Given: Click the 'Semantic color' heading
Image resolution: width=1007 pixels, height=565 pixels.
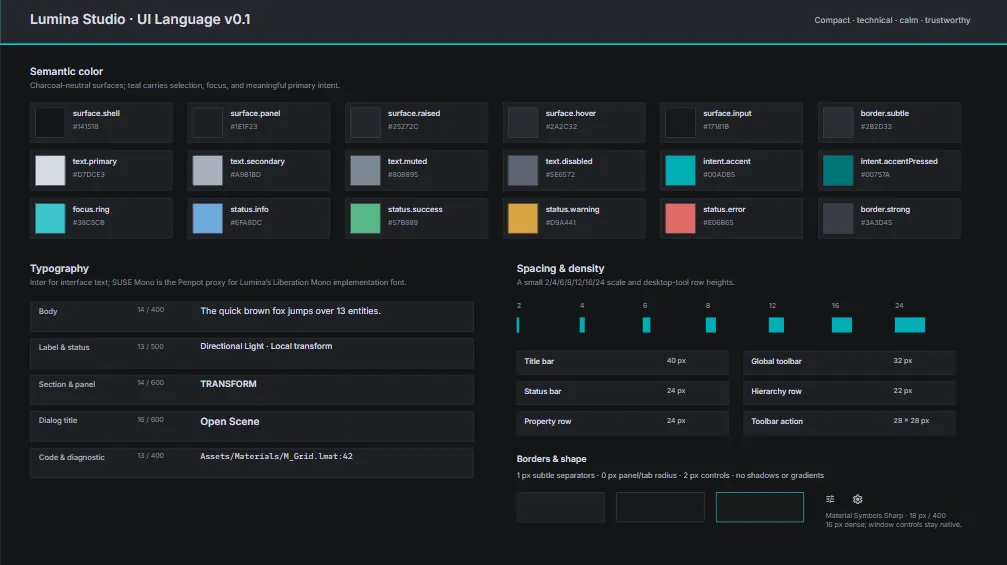Looking at the screenshot, I should (x=66, y=71).
